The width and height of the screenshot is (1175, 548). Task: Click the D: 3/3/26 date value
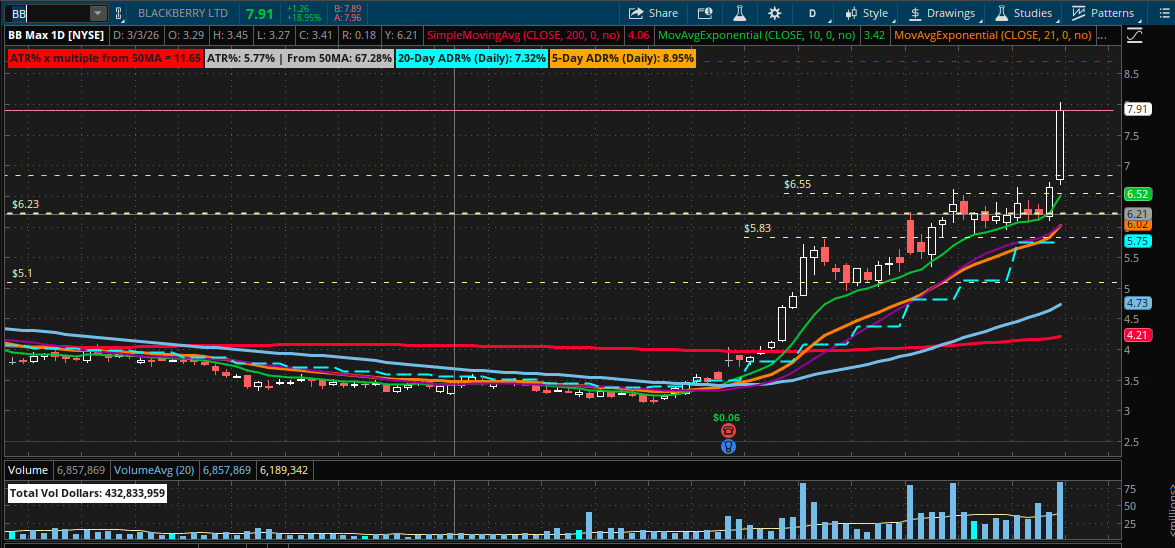136,34
